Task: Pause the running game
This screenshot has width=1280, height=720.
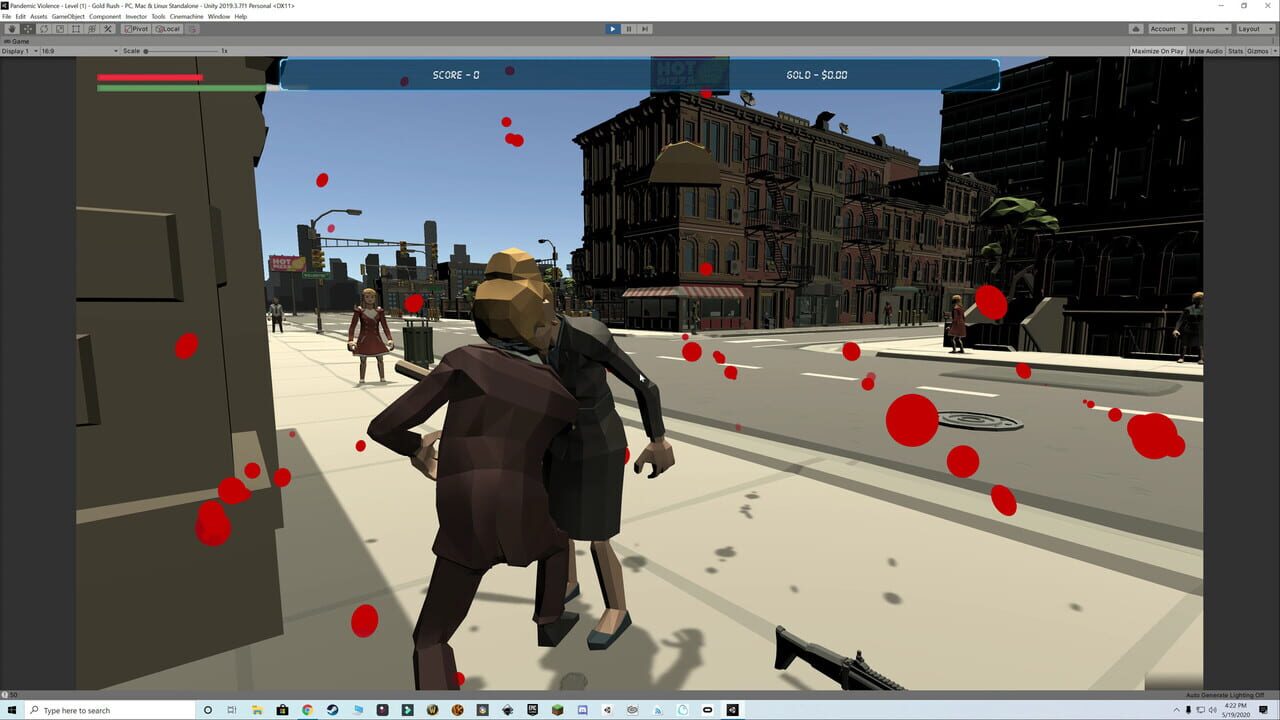Action: [x=628, y=28]
